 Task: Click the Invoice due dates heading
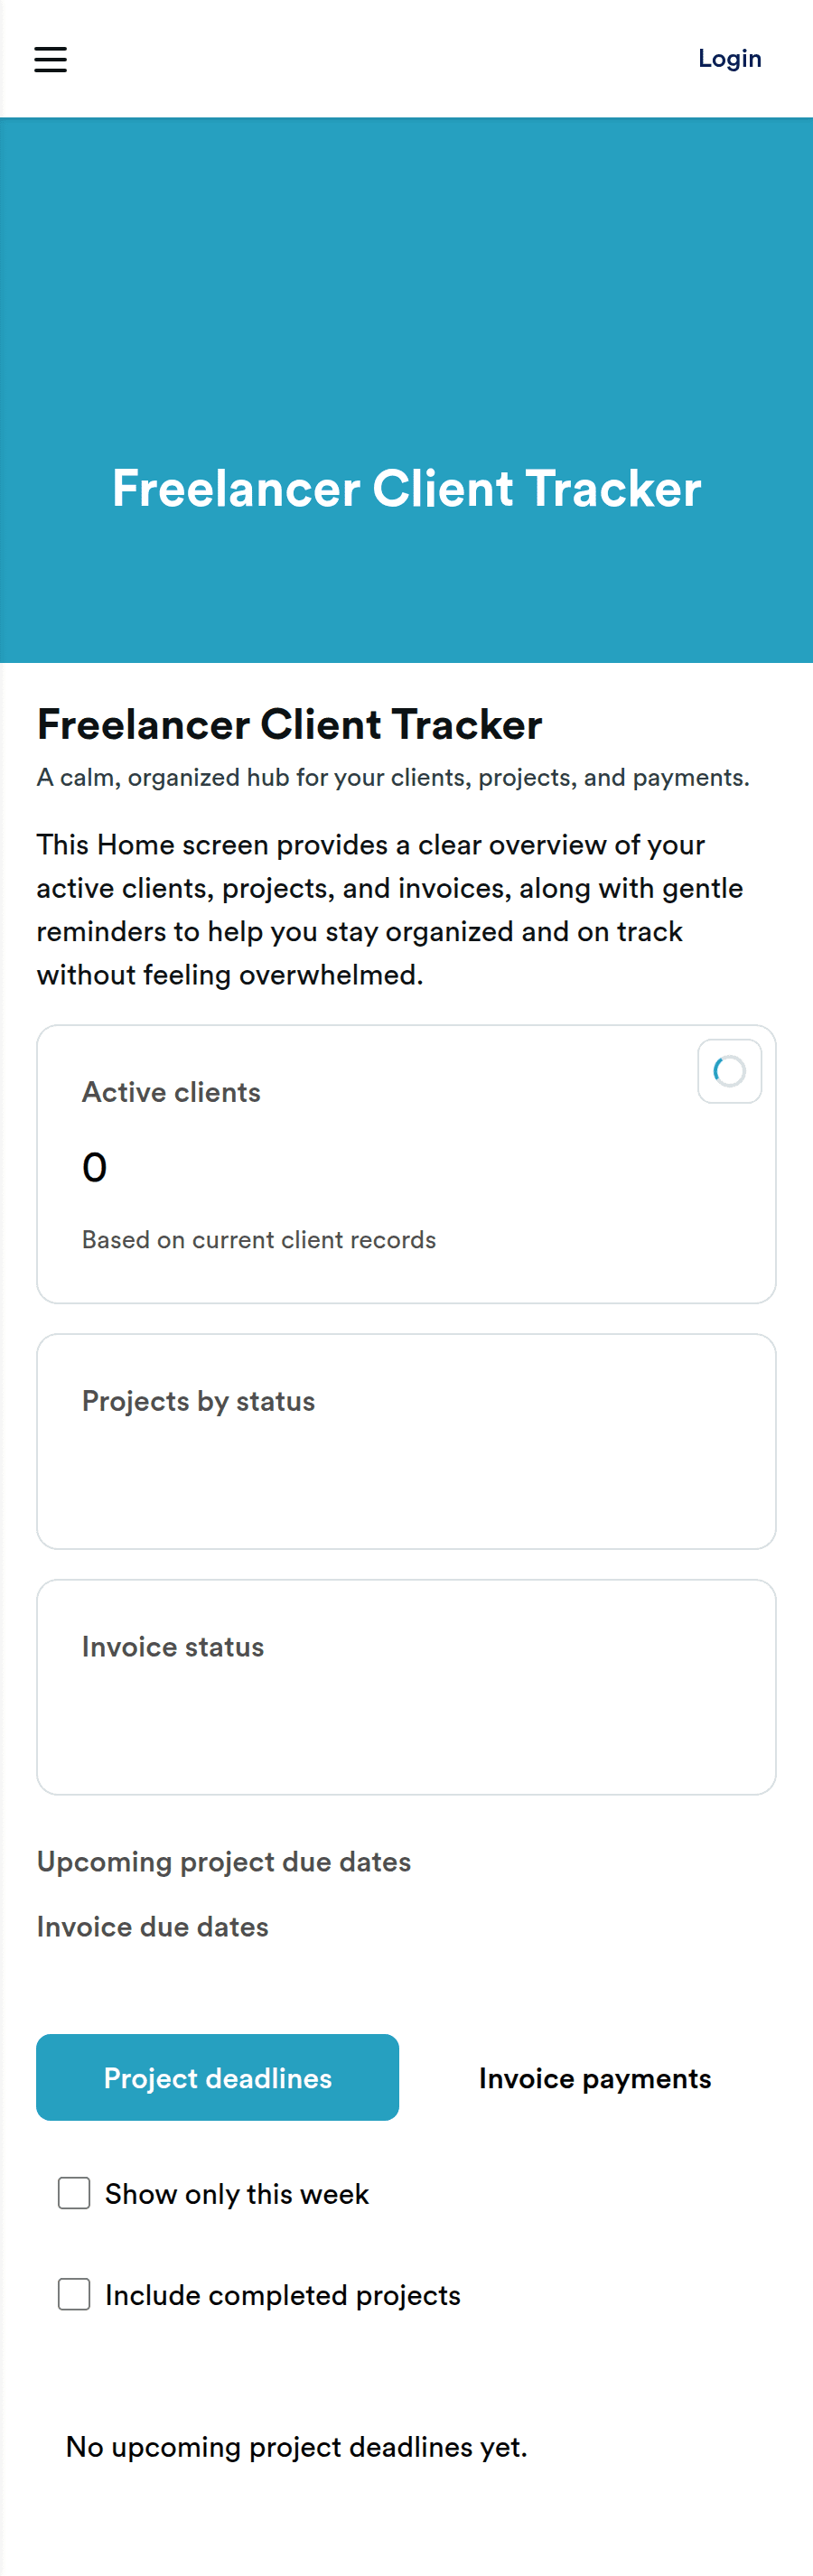[153, 1926]
